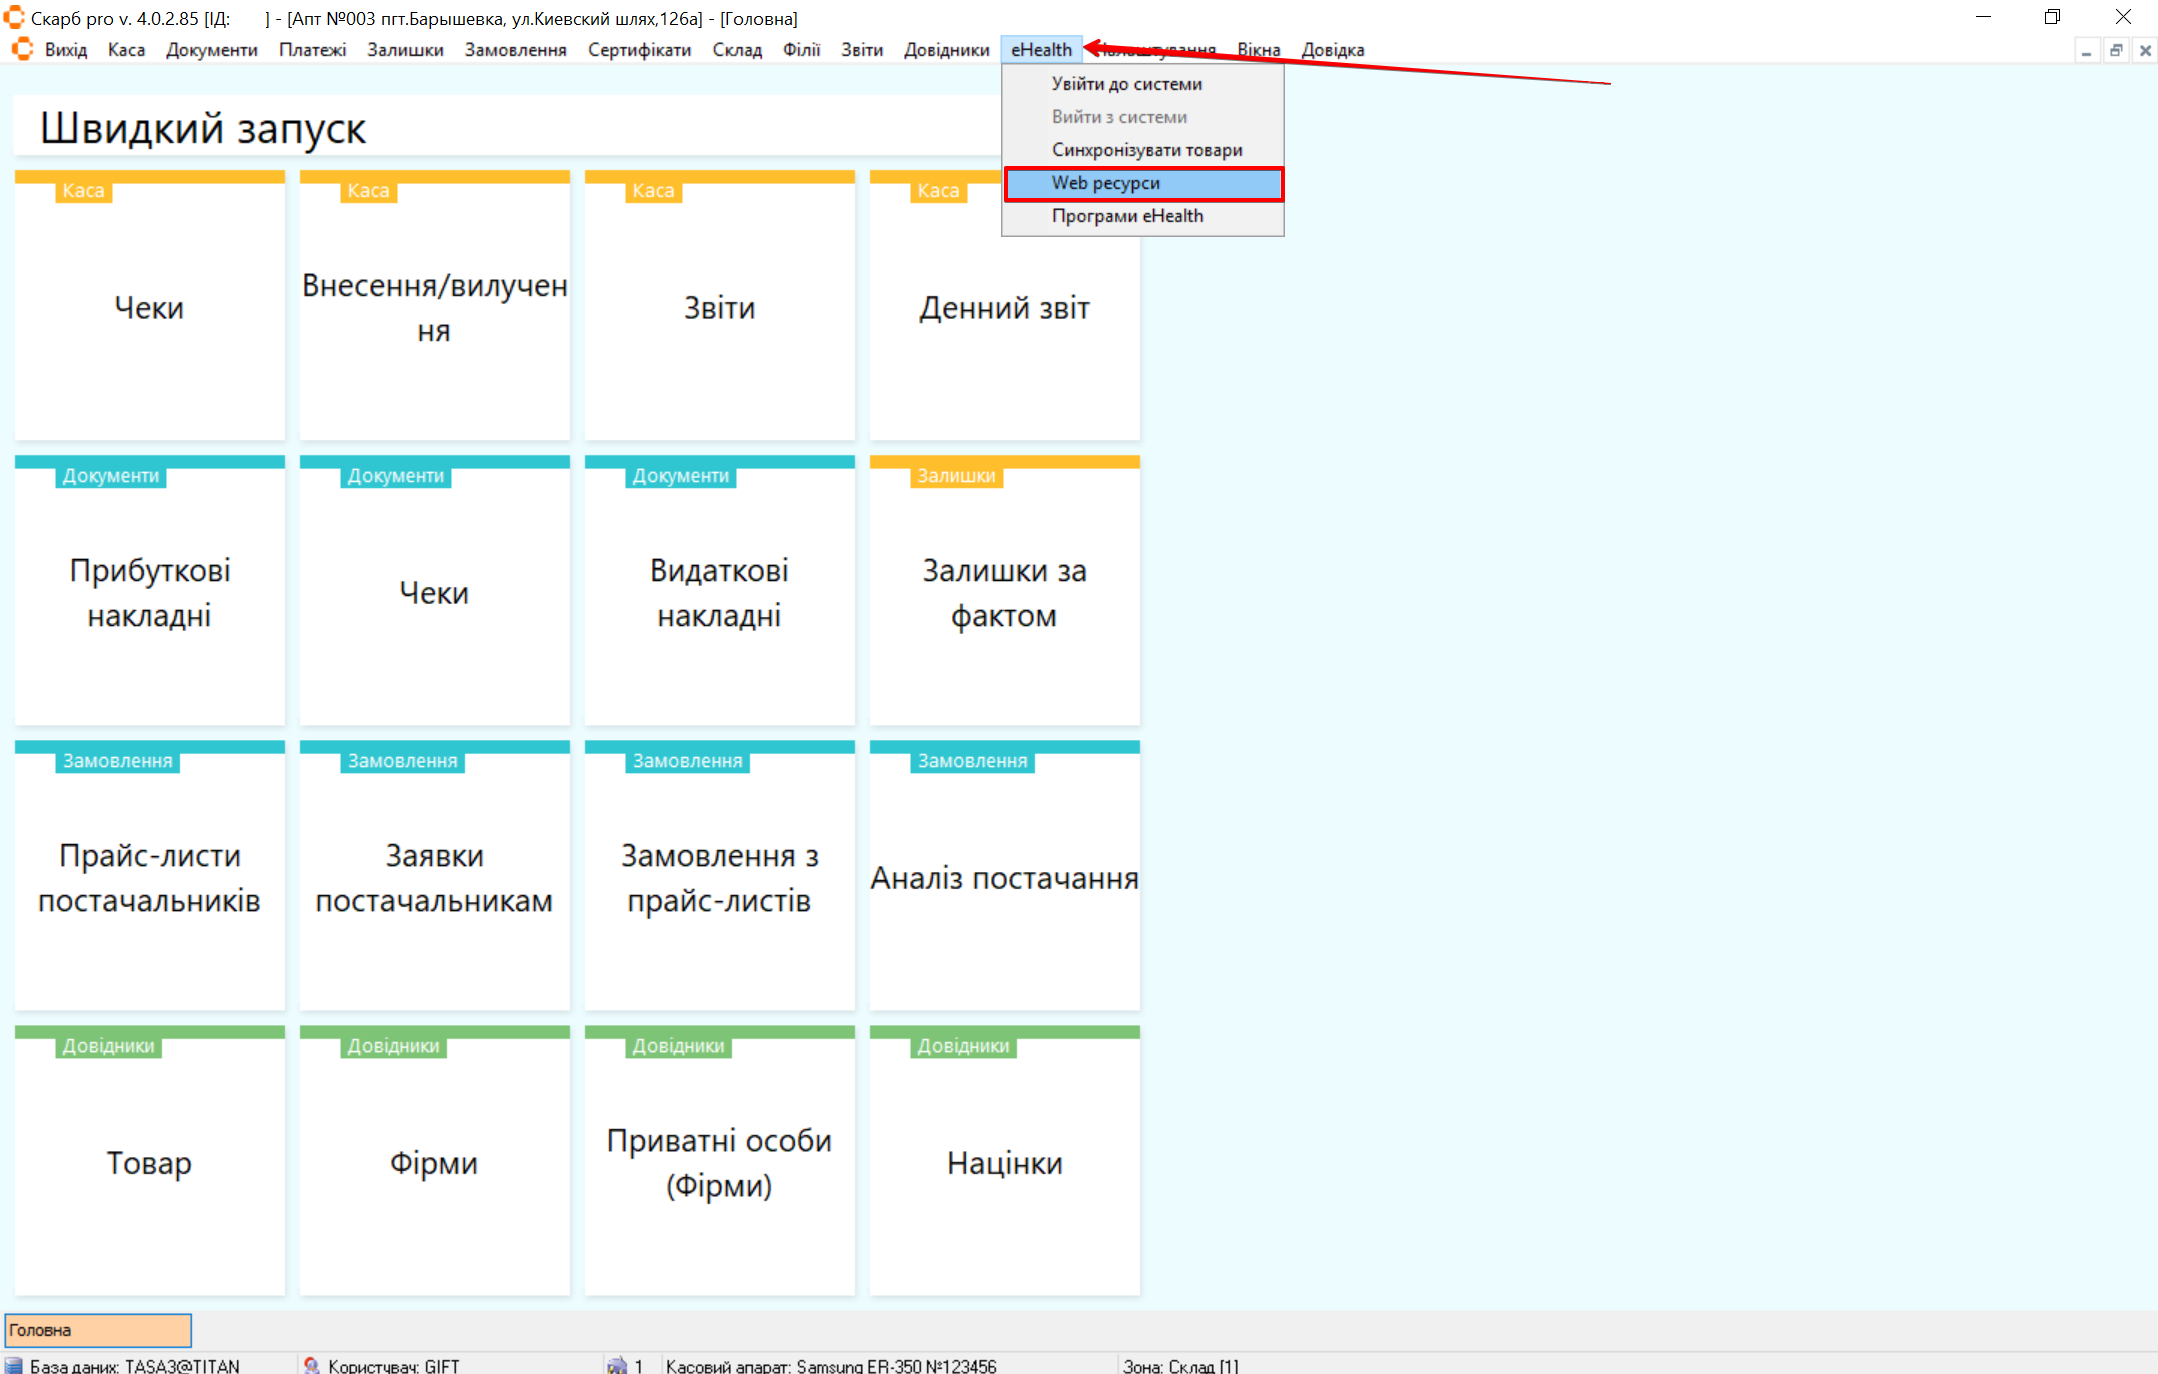Image resolution: width=2158 pixels, height=1374 pixels.
Task: Close the inner Головна child window
Action: [2145, 50]
